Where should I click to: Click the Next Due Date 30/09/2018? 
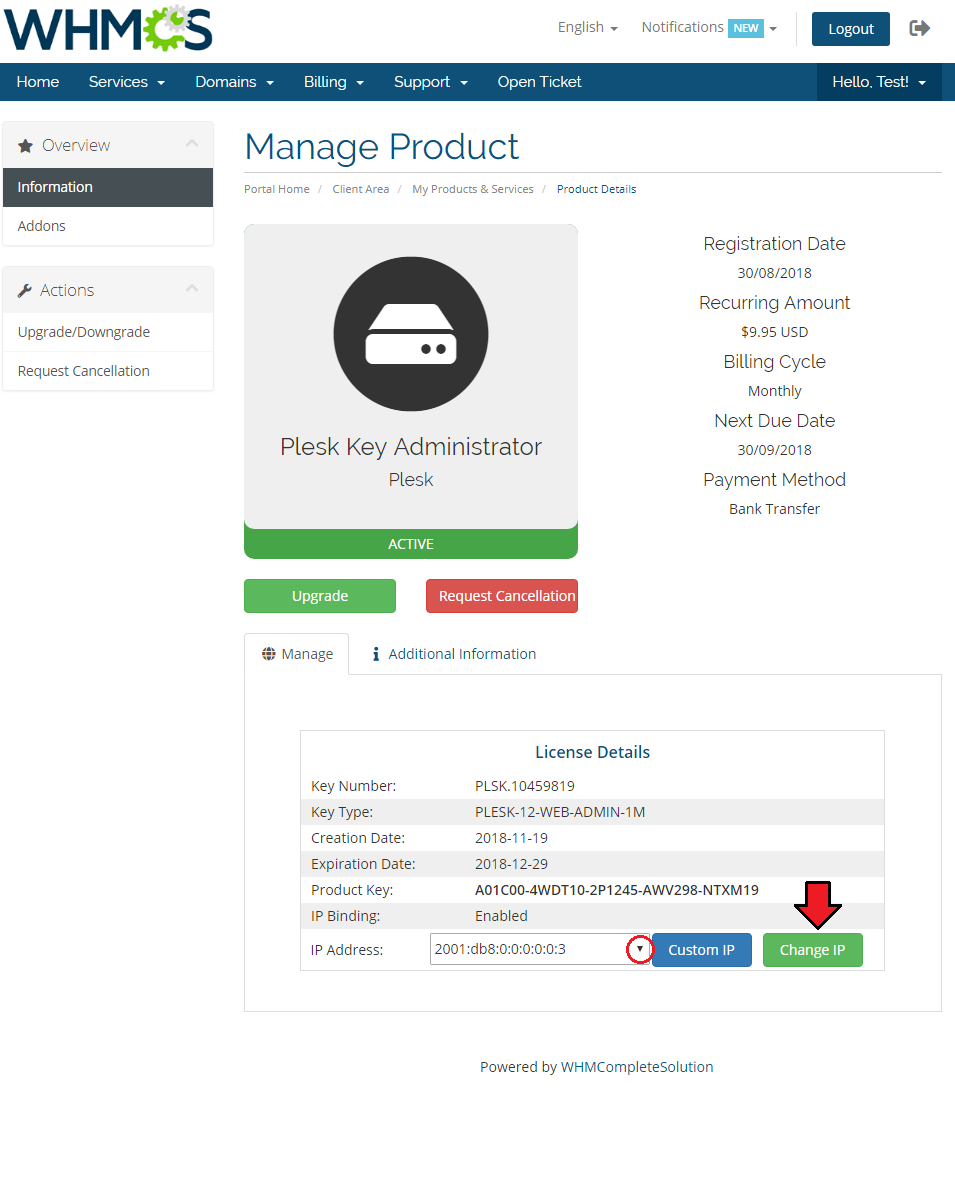[775, 450]
